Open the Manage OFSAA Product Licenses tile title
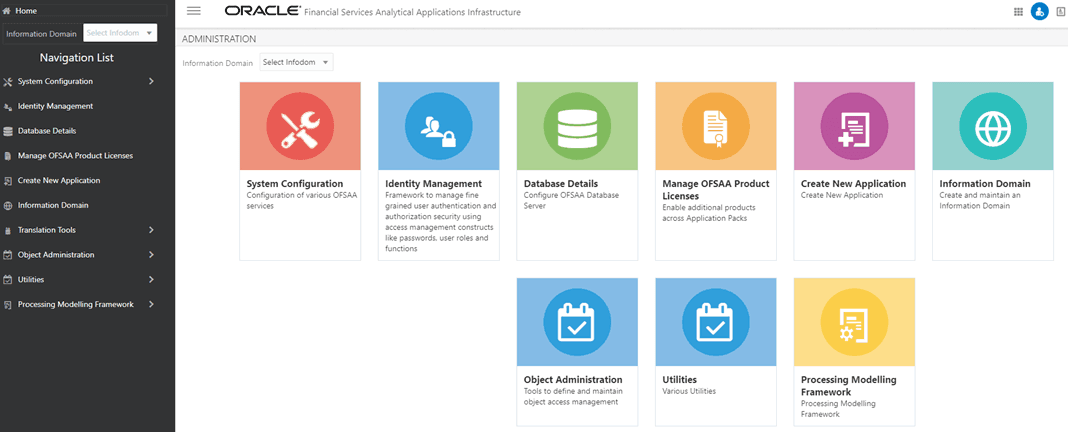Viewport: 1068px width, 432px height. (x=716, y=190)
